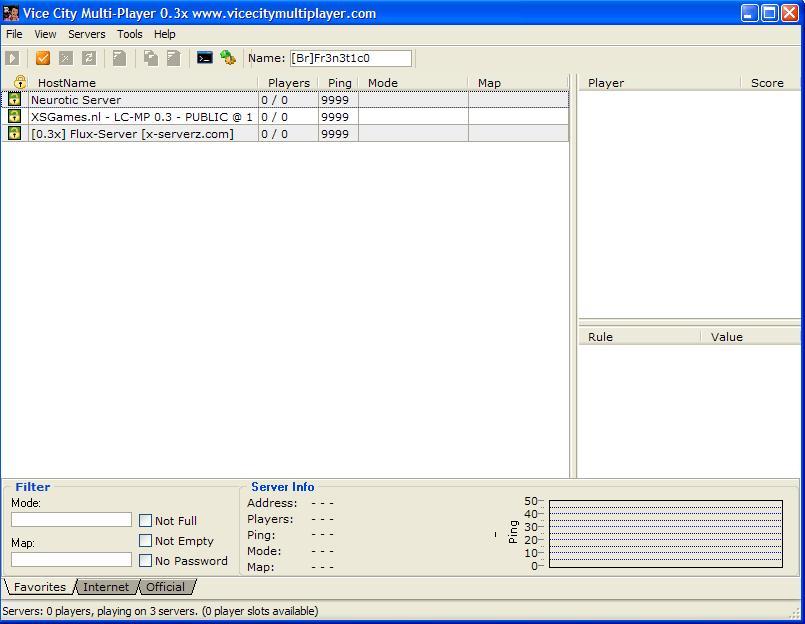Open the remote console terminal icon
This screenshot has width=805, height=624.
click(x=205, y=58)
